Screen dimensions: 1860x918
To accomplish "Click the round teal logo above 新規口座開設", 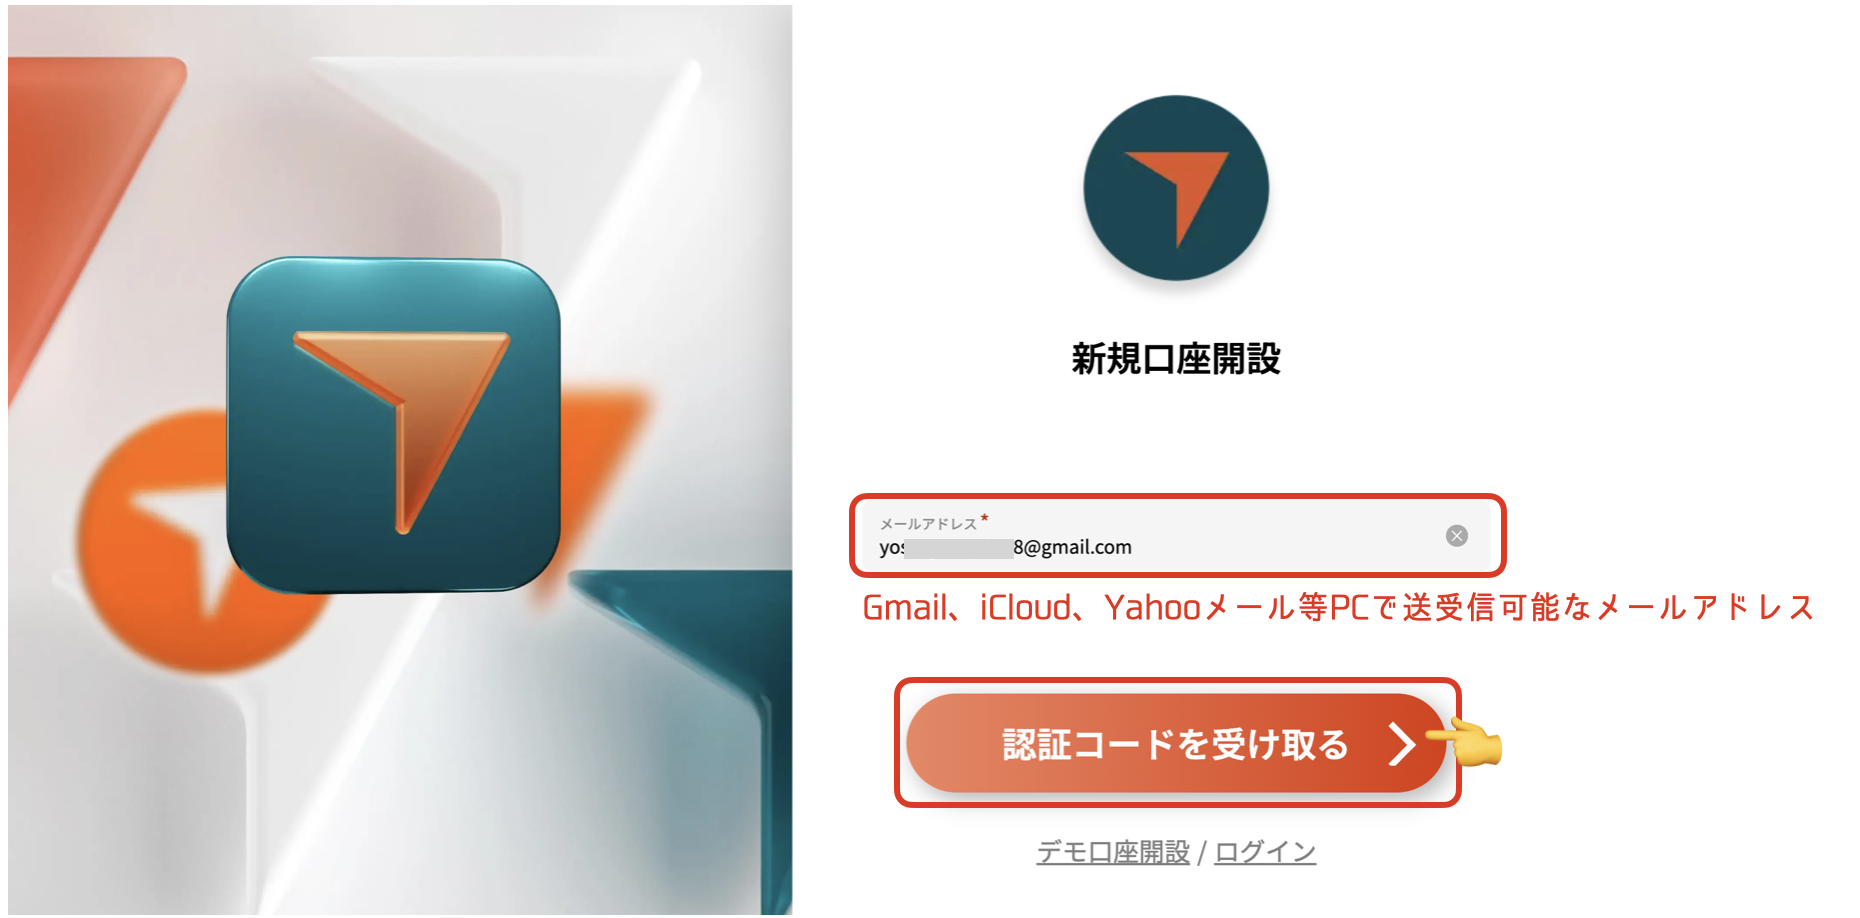I will 1176,188.
